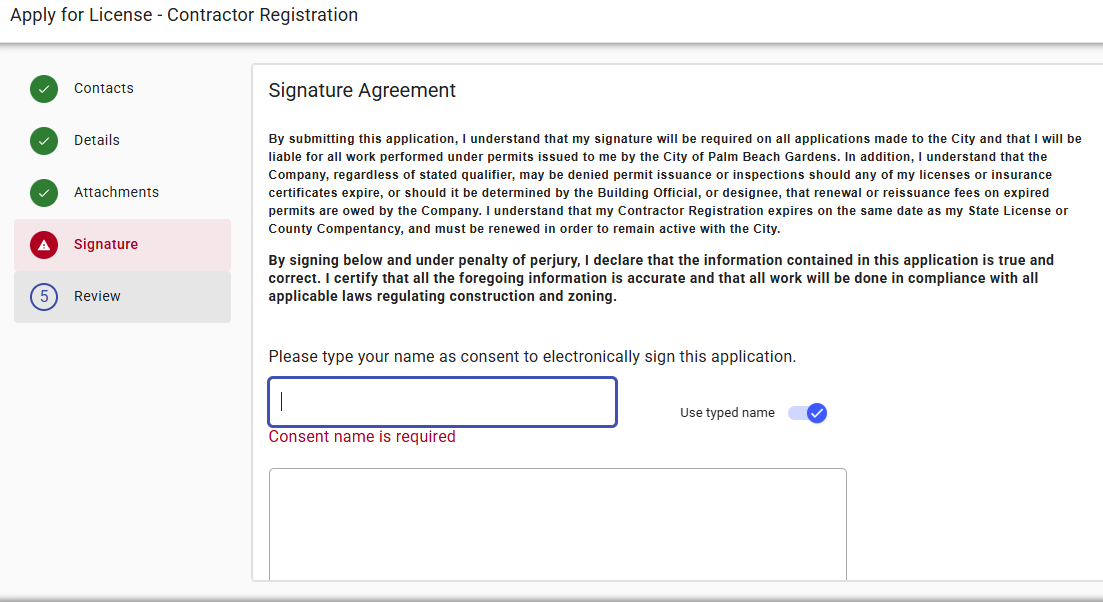Click the Apply for License page title
This screenshot has width=1103, height=602.
click(x=184, y=15)
